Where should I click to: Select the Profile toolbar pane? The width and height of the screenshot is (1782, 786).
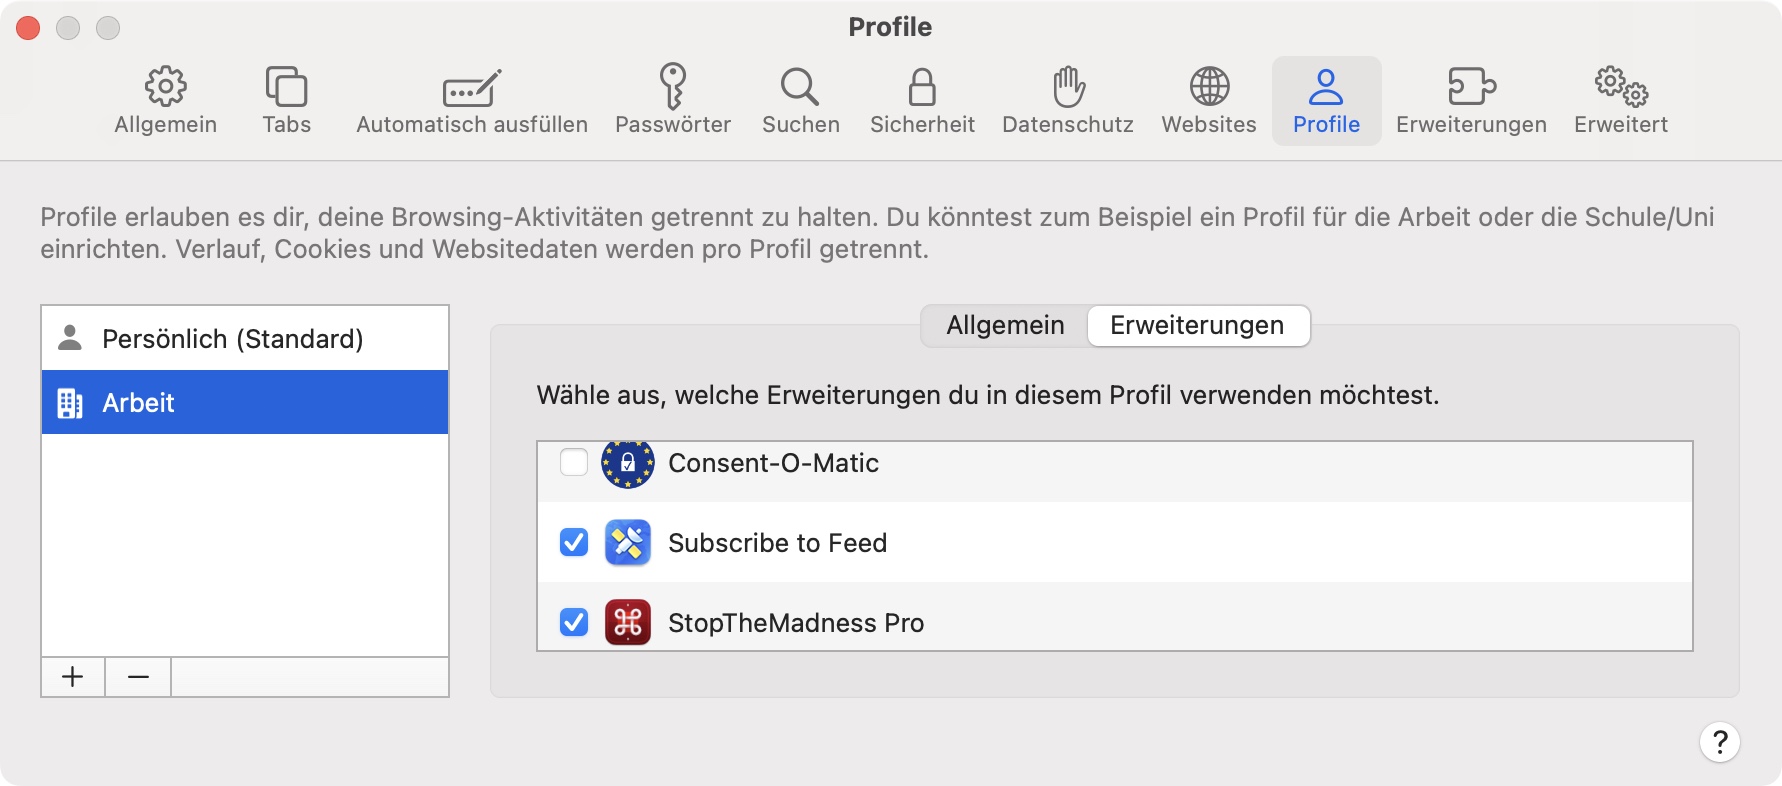click(1327, 101)
